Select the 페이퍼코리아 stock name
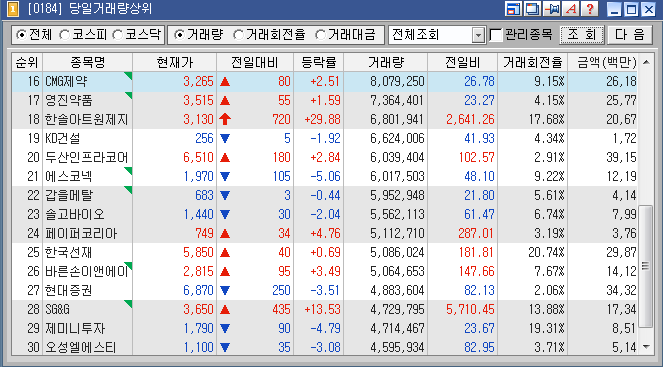Viewport: 663px width, 367px height. pyautogui.click(x=81, y=233)
